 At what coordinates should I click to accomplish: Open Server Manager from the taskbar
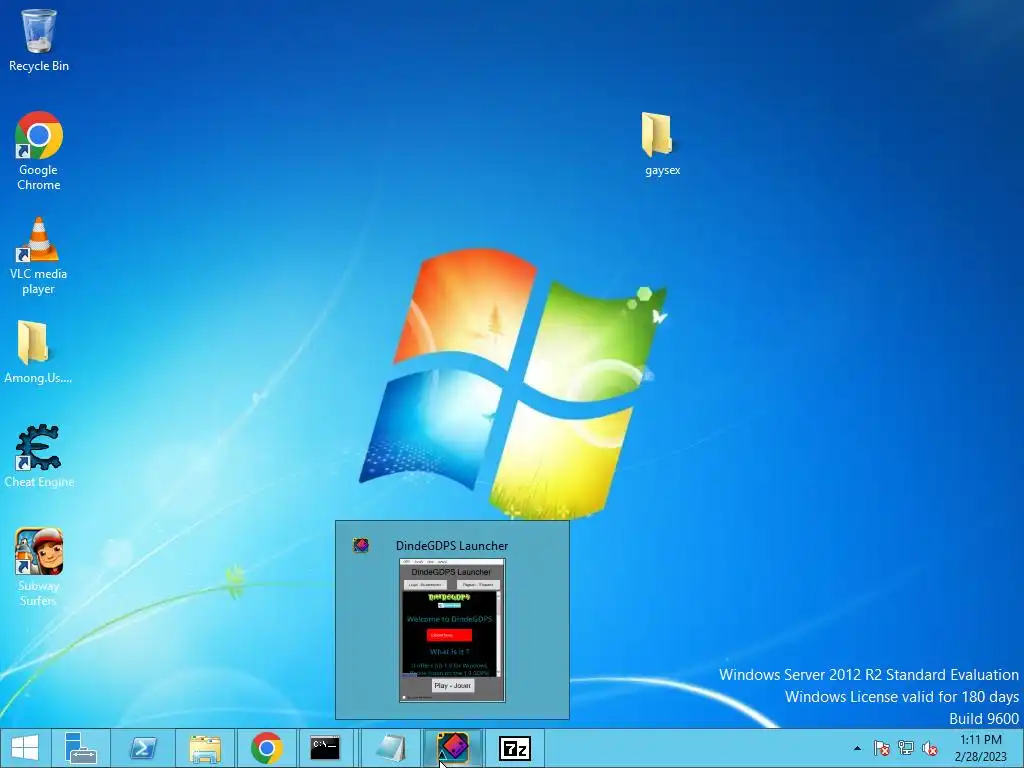point(81,748)
